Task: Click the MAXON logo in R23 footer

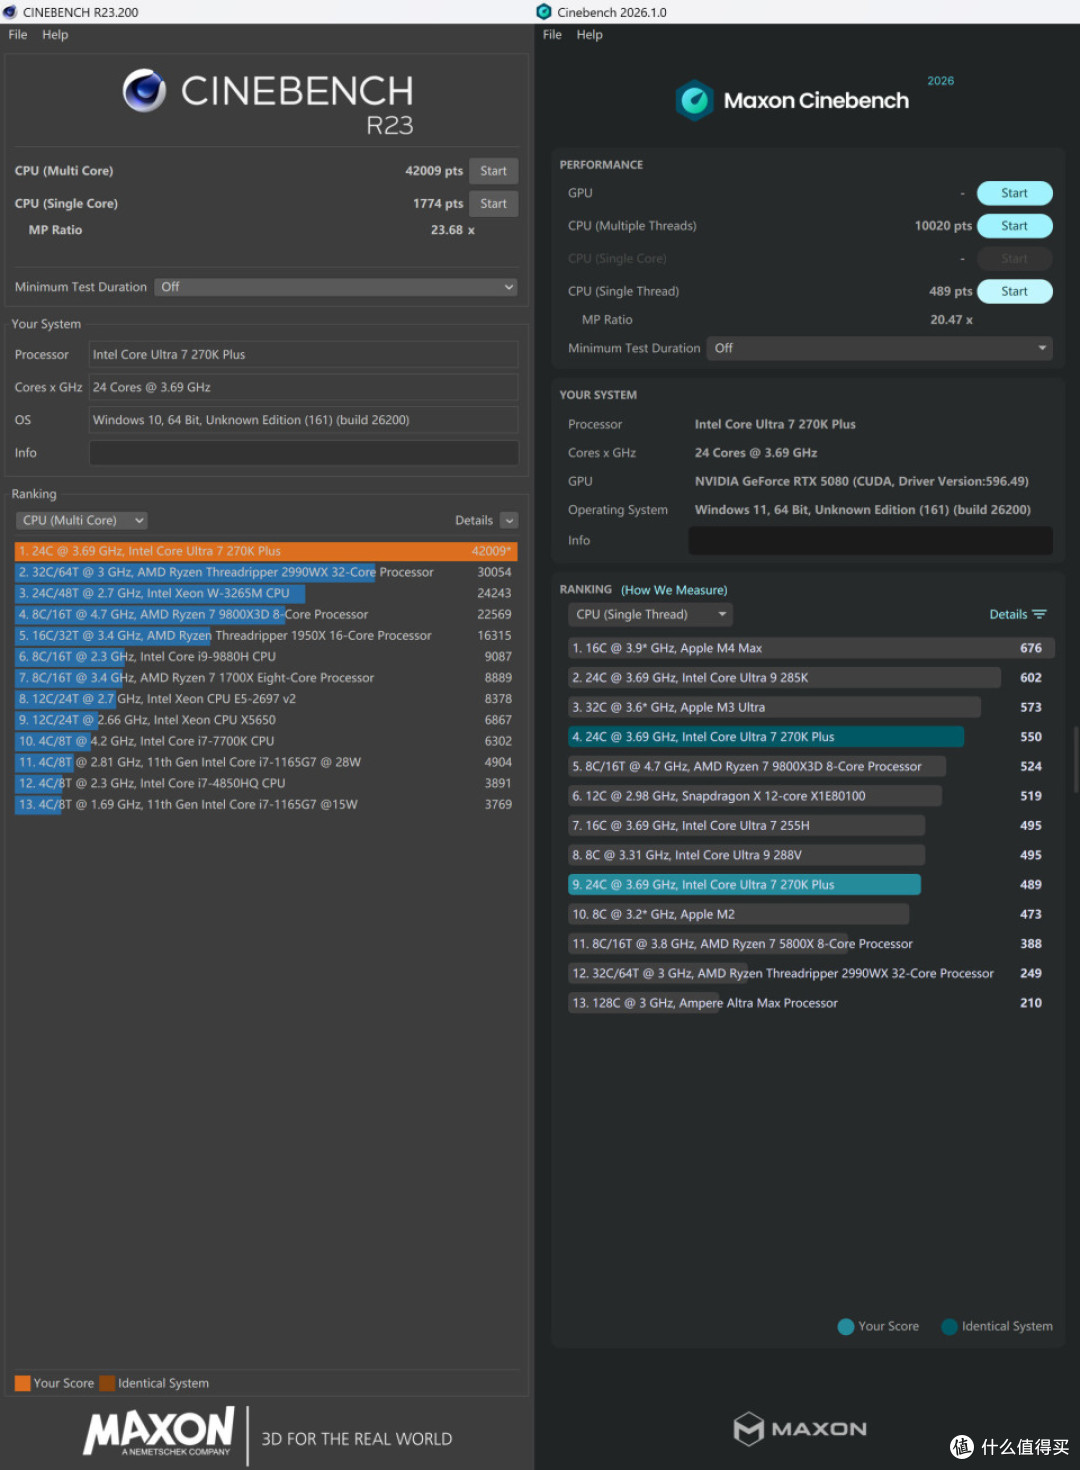Action: 159,1432
